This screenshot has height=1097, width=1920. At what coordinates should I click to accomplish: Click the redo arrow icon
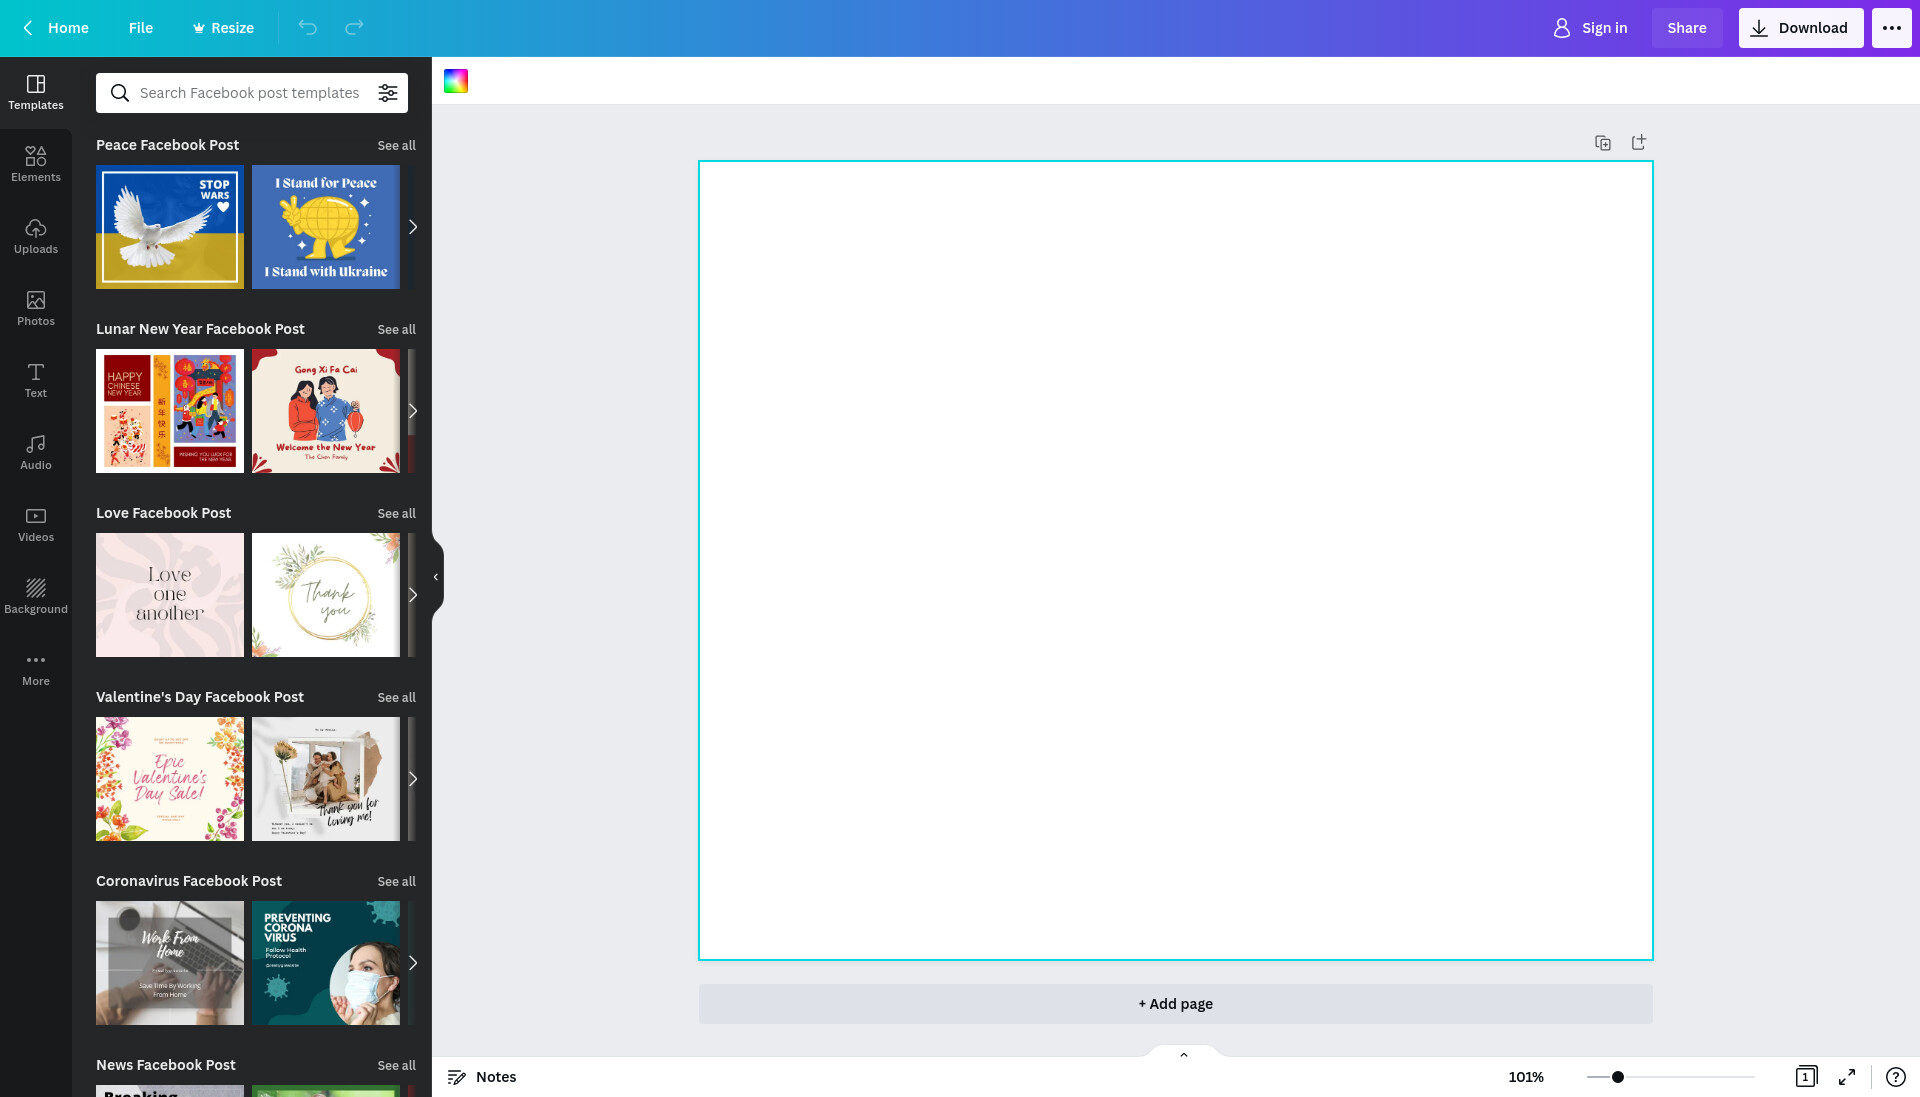click(x=354, y=28)
